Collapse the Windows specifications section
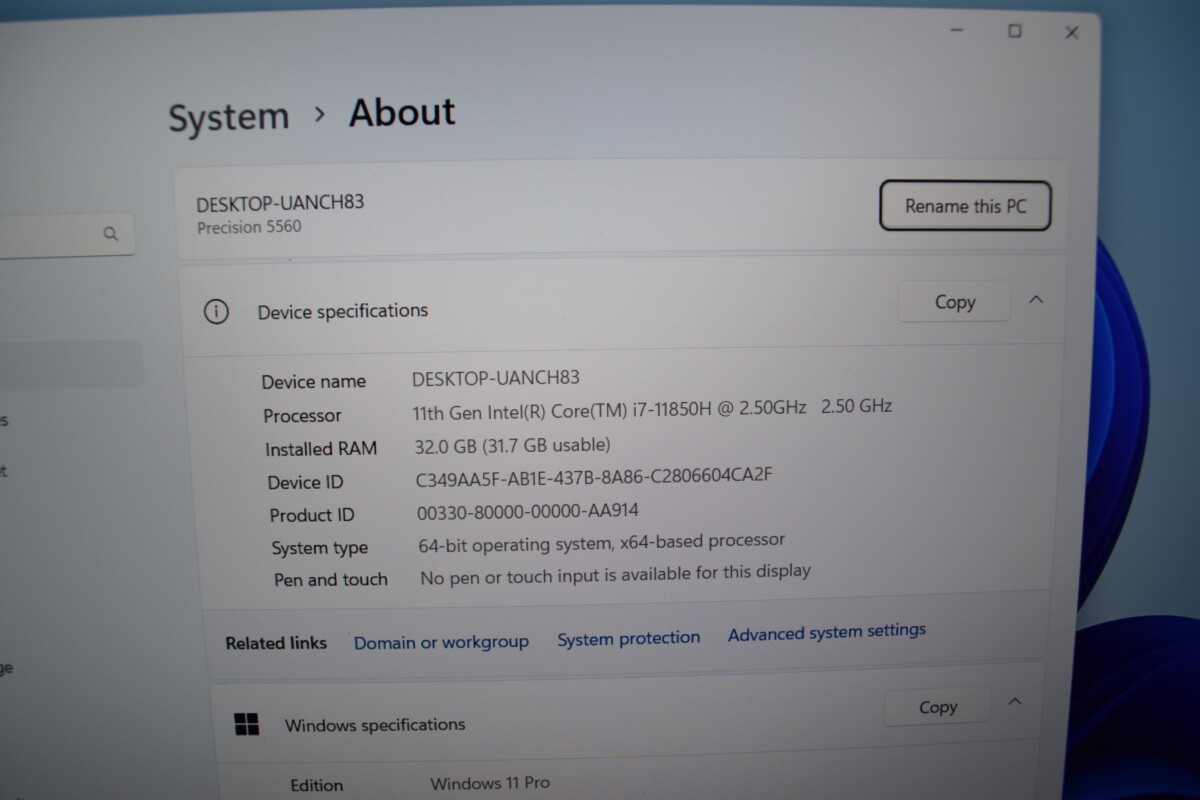Image resolution: width=1200 pixels, height=800 pixels. tap(1014, 702)
